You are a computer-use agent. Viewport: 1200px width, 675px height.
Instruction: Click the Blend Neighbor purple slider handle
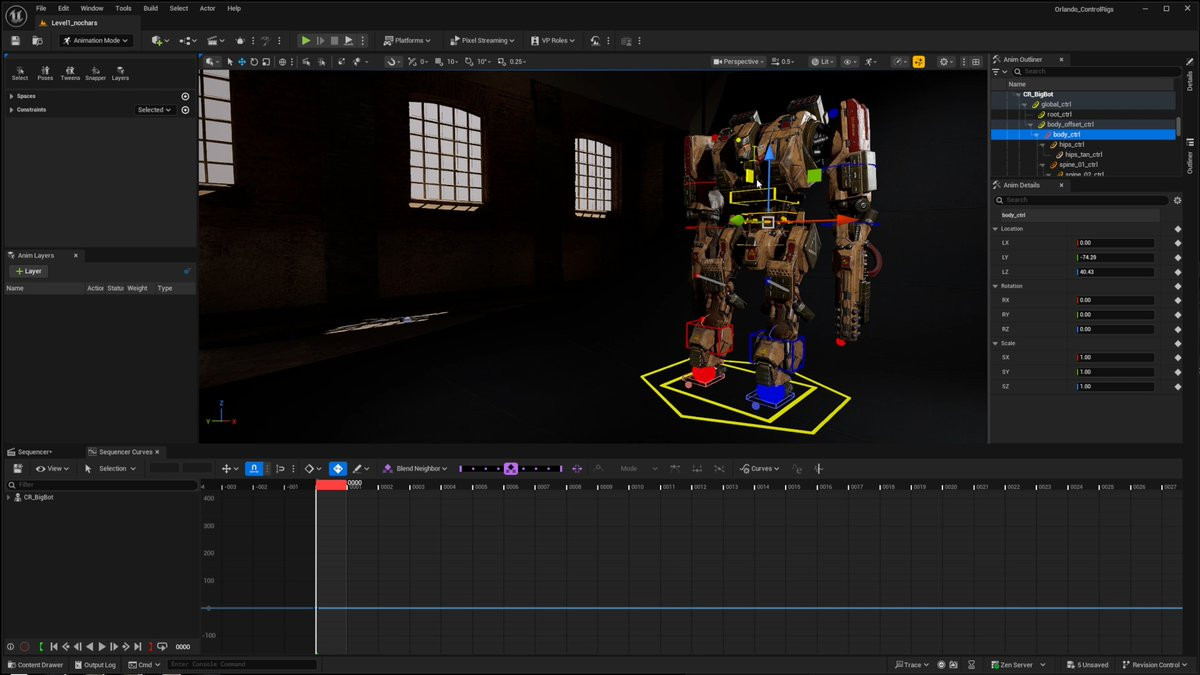click(x=511, y=468)
